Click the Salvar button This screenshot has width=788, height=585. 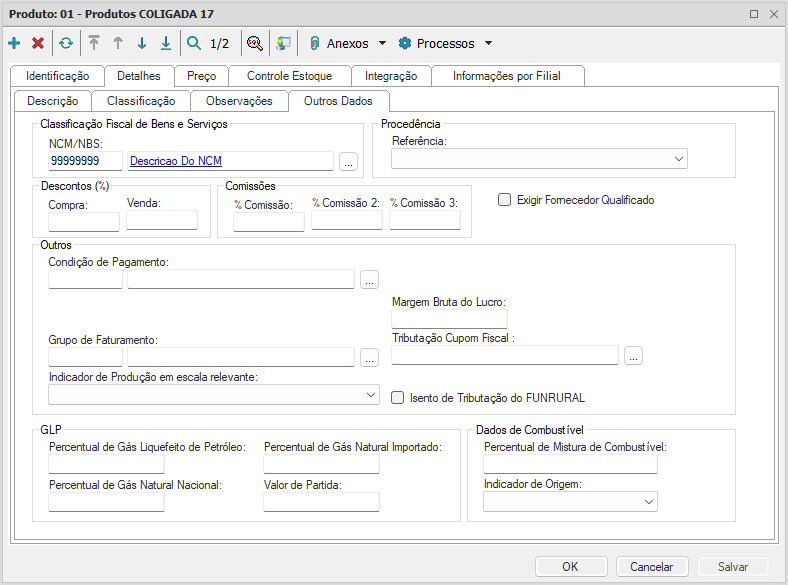point(733,566)
